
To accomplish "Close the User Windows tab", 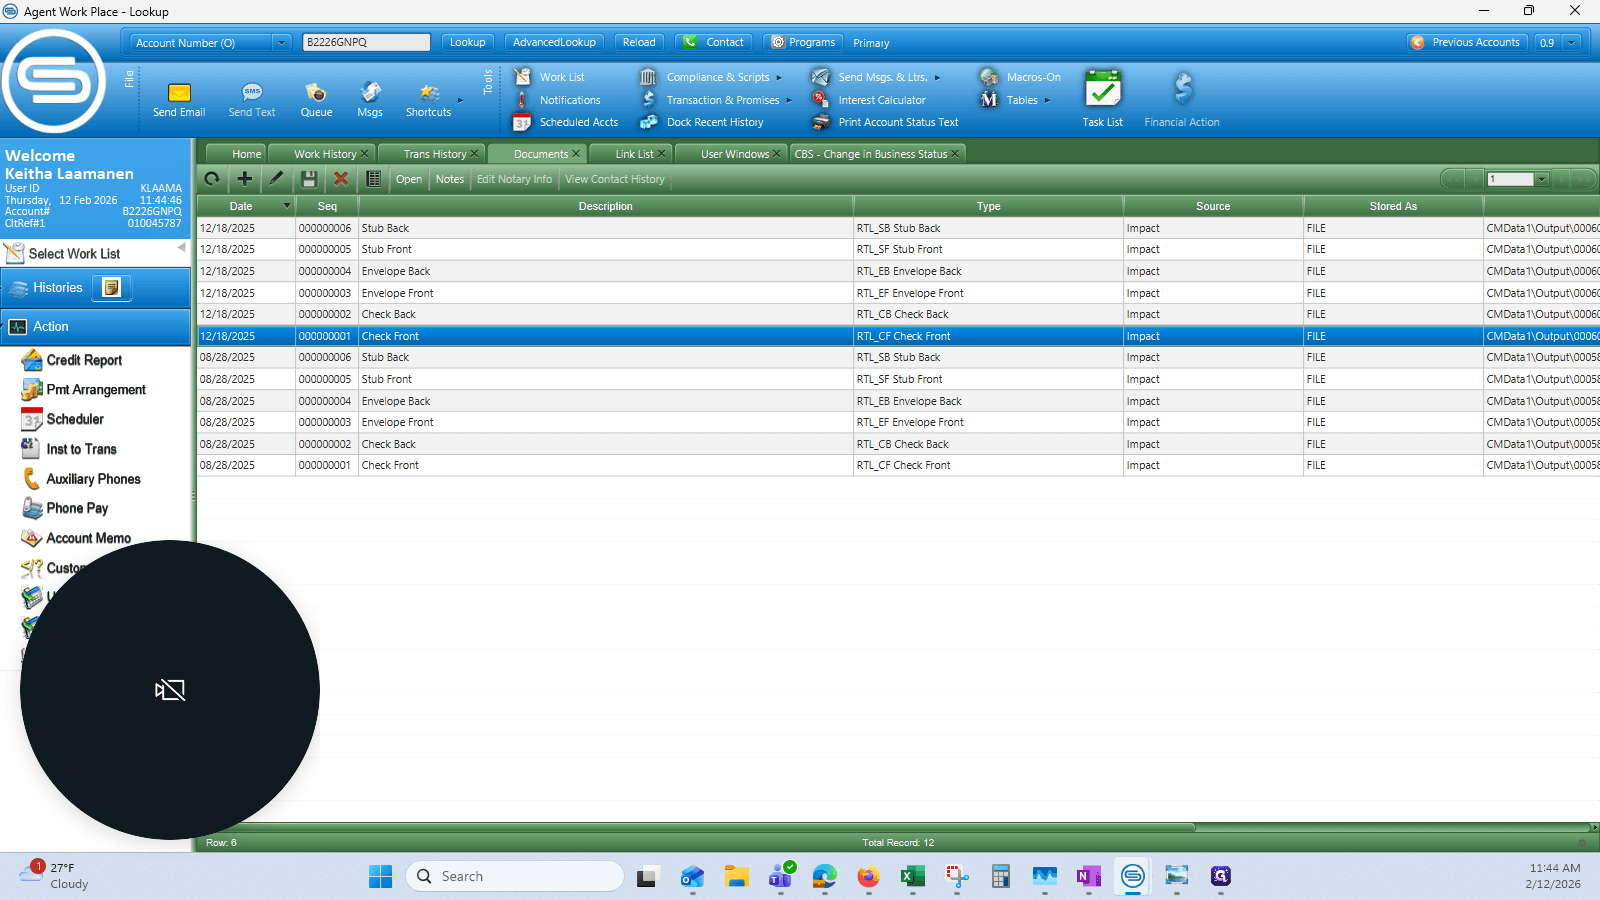I will (777, 154).
